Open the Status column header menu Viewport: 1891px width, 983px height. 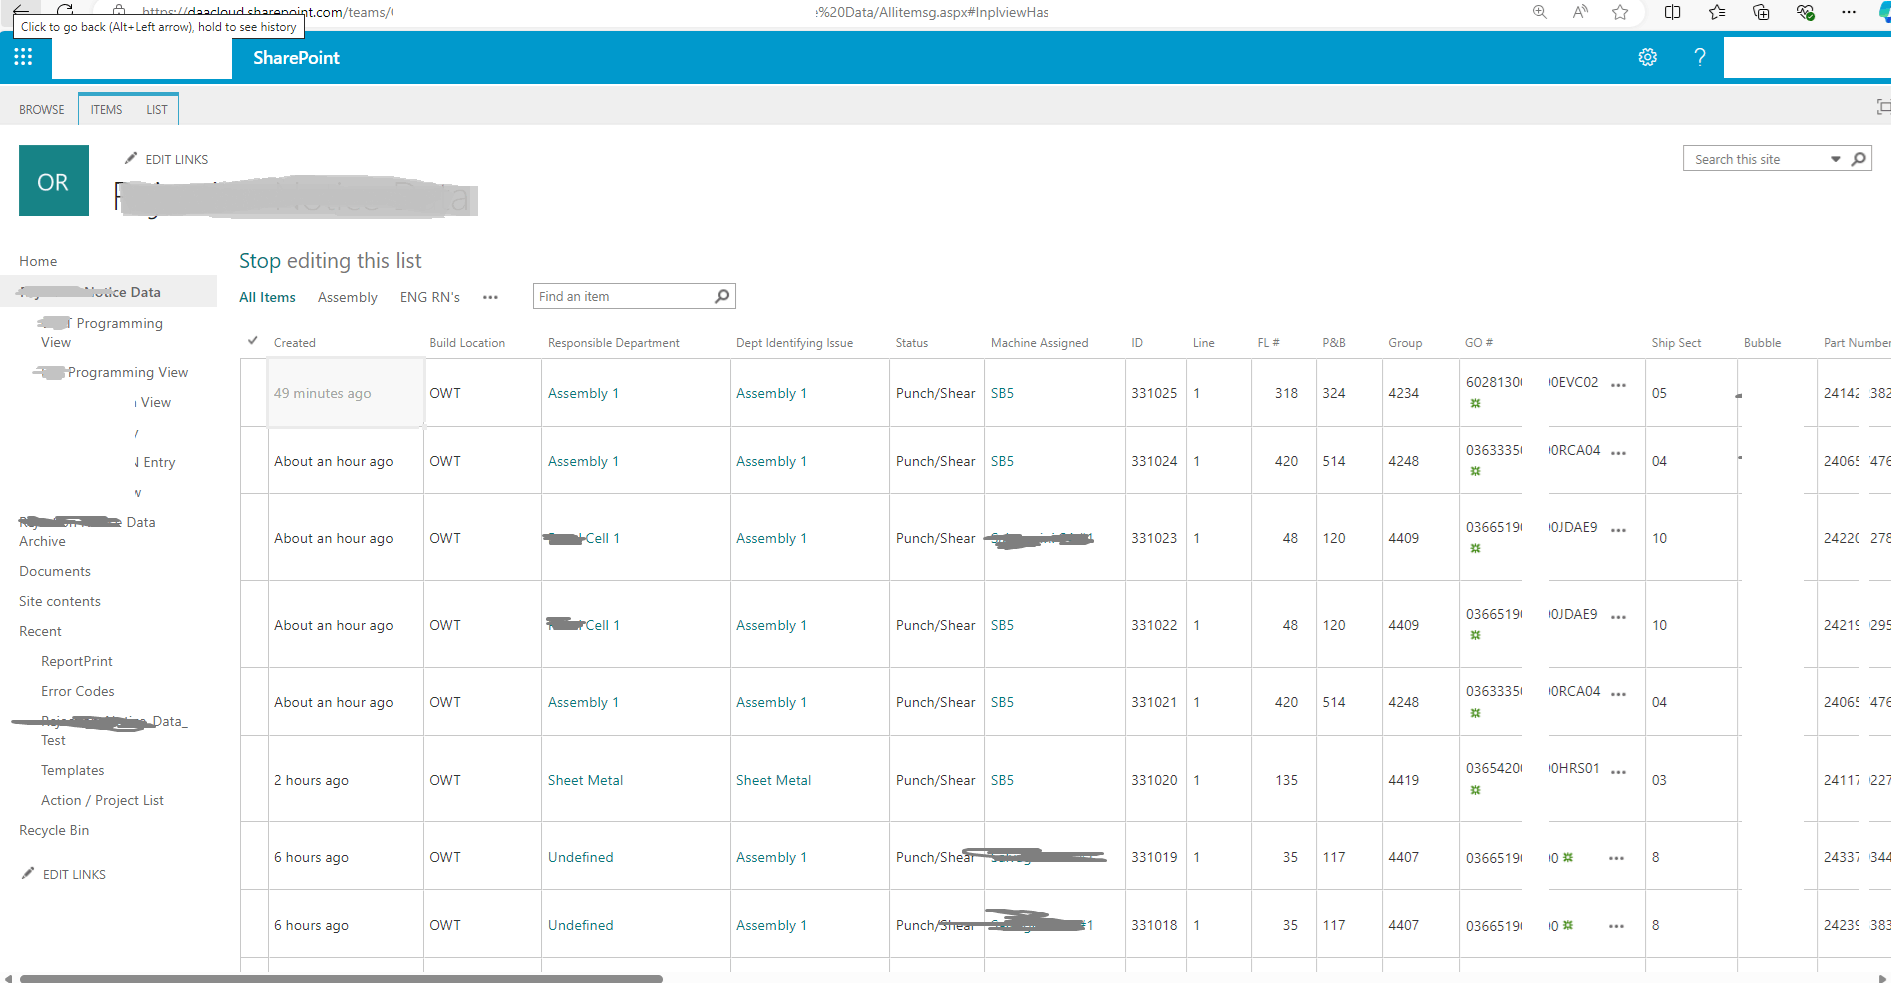pos(912,342)
